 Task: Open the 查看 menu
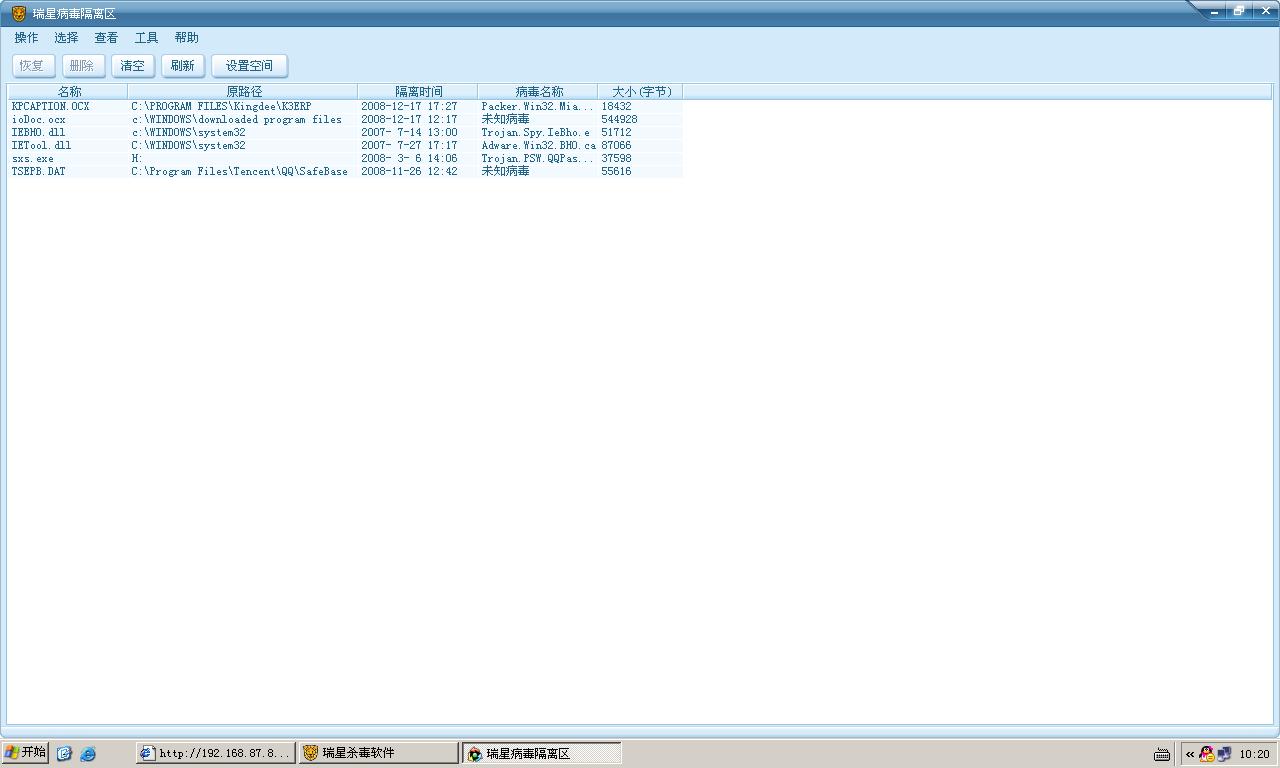(106, 38)
